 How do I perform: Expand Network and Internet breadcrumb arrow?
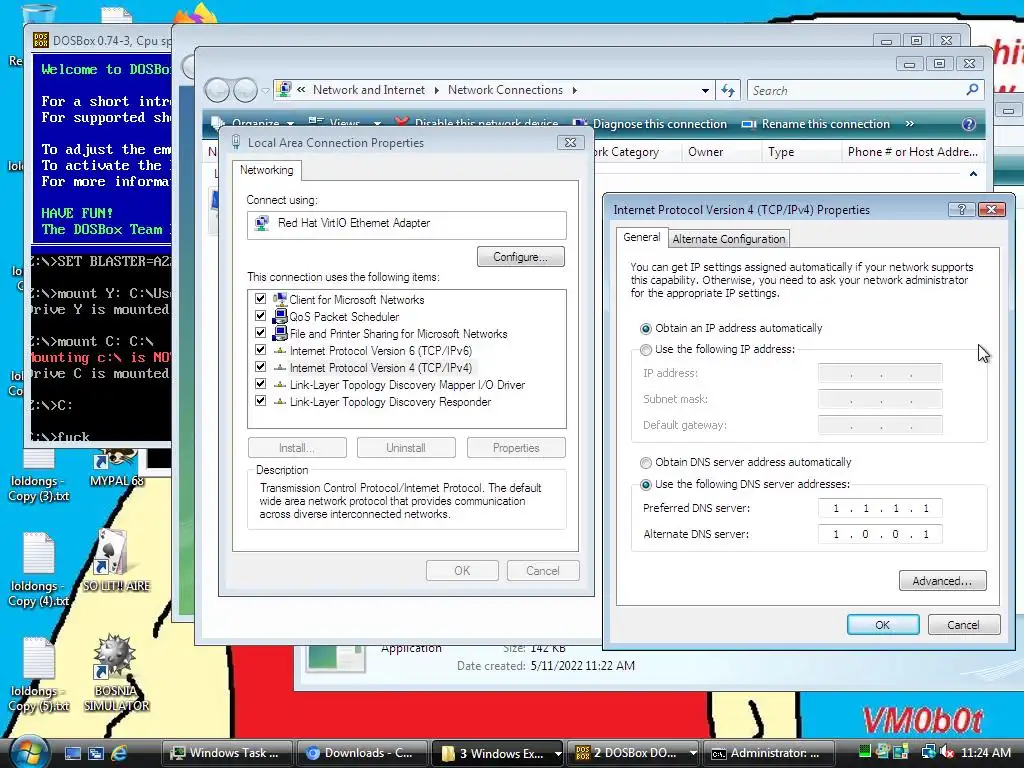(x=436, y=90)
